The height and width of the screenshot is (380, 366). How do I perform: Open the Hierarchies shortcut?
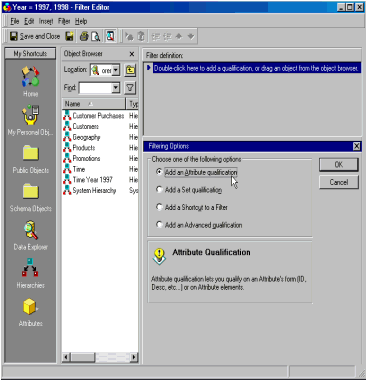[30, 273]
